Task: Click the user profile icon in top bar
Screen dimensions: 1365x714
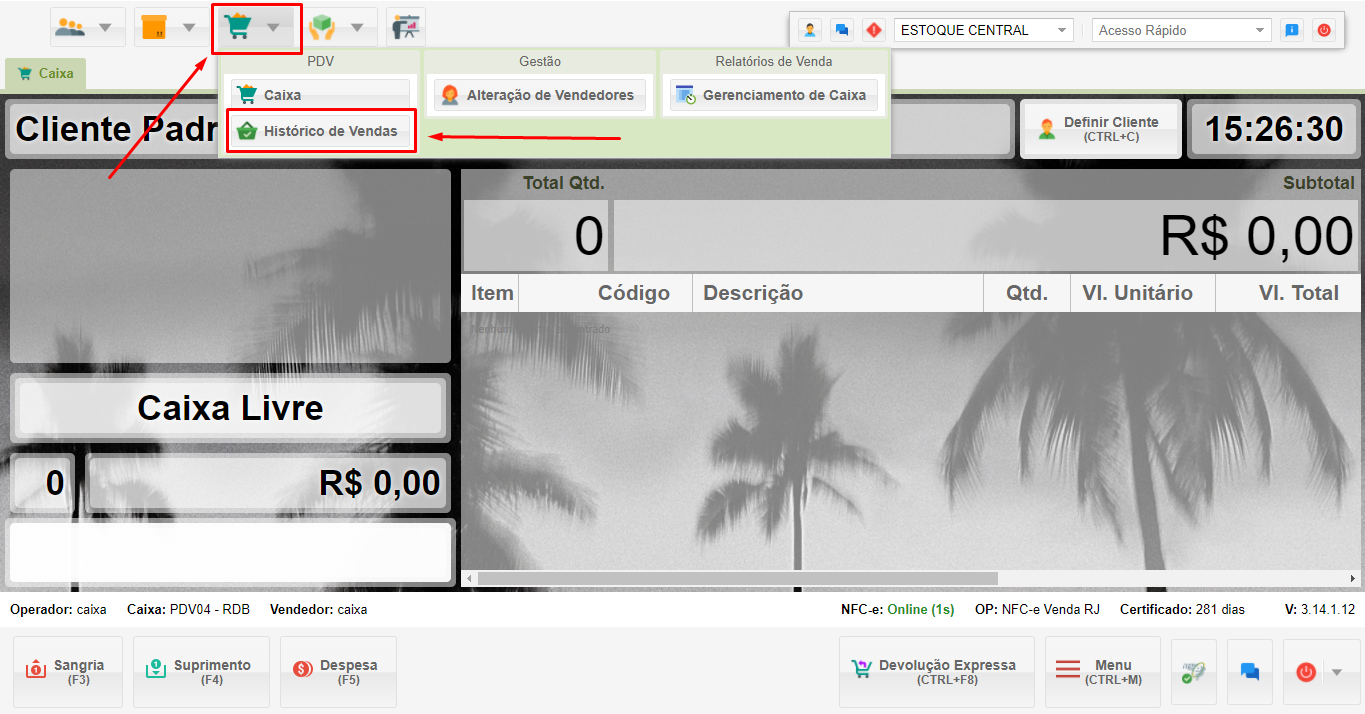Action: tap(810, 30)
